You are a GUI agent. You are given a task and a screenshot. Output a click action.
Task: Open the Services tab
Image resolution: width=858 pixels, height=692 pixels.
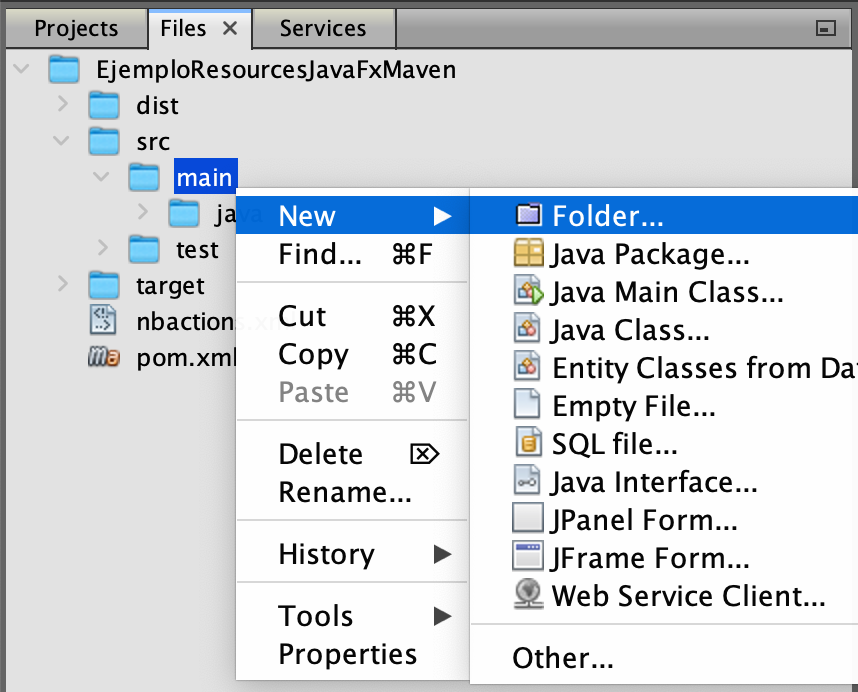322,29
